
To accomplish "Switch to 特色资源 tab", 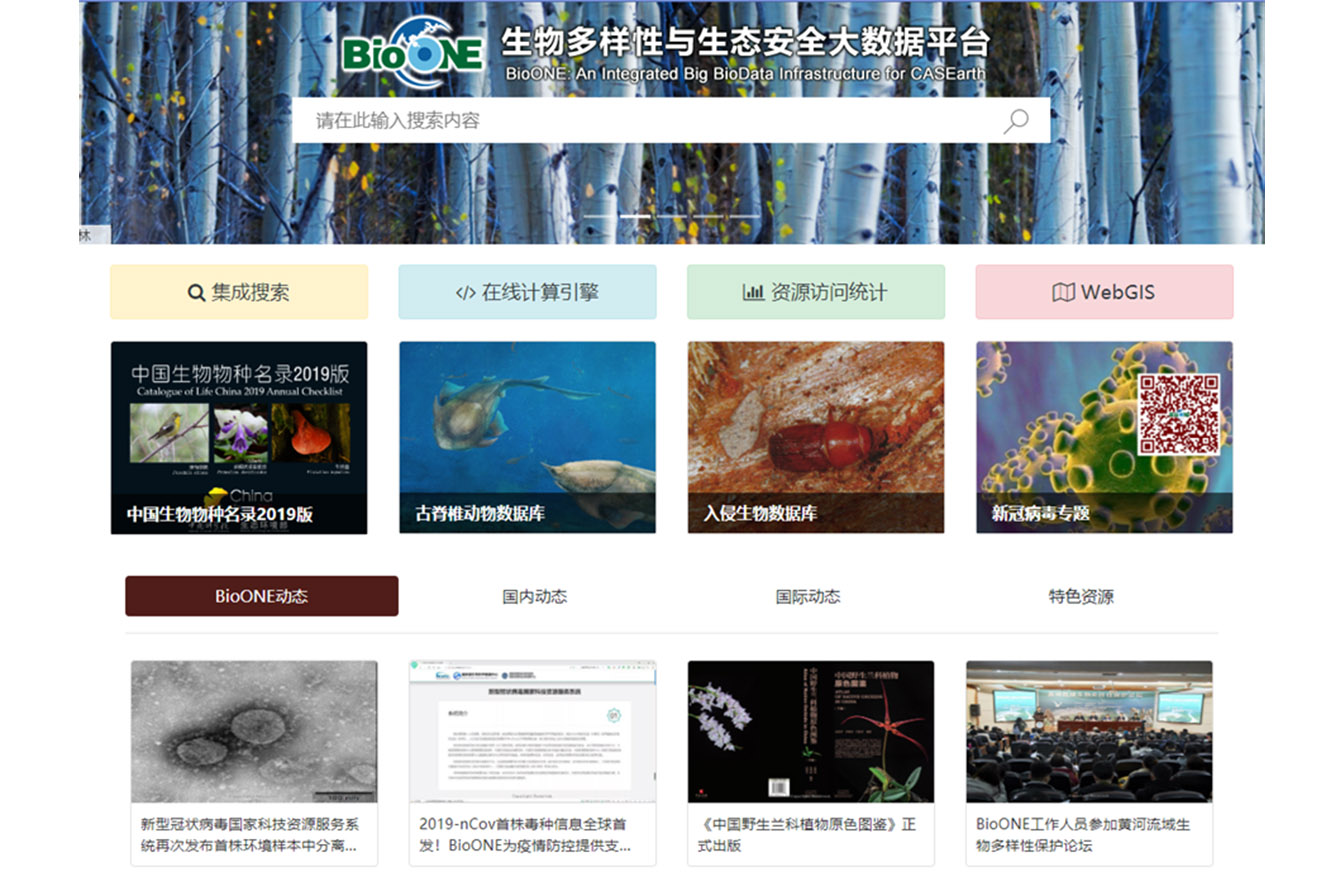I will (1081, 597).
